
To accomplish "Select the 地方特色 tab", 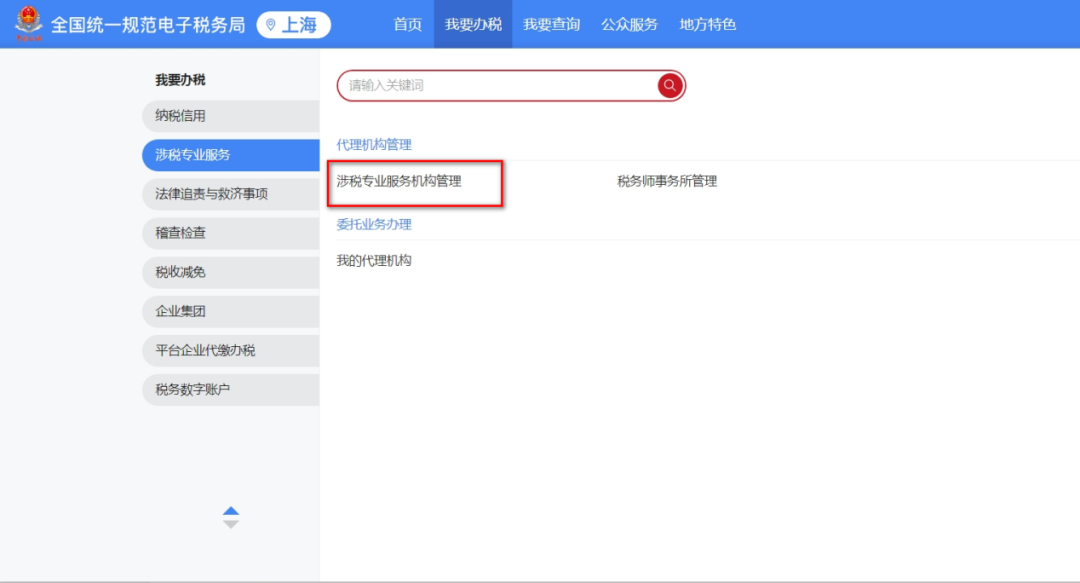I will pyautogui.click(x=706, y=24).
